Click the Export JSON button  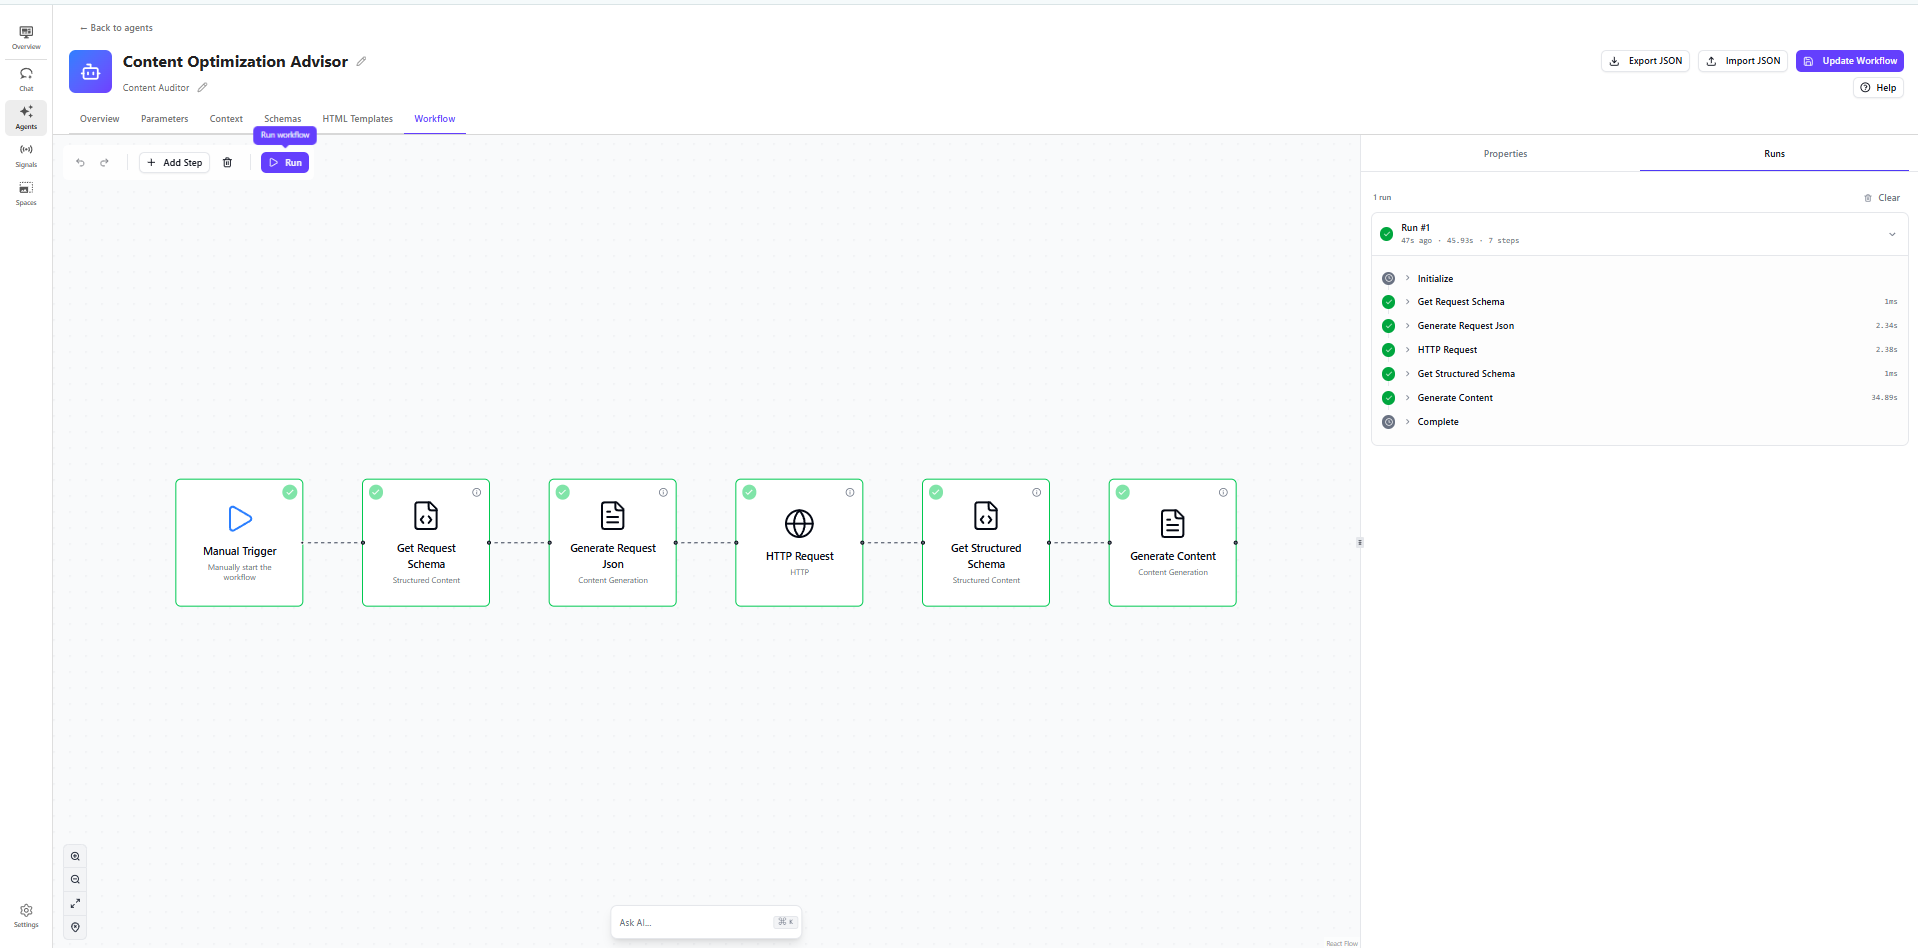(x=1645, y=61)
